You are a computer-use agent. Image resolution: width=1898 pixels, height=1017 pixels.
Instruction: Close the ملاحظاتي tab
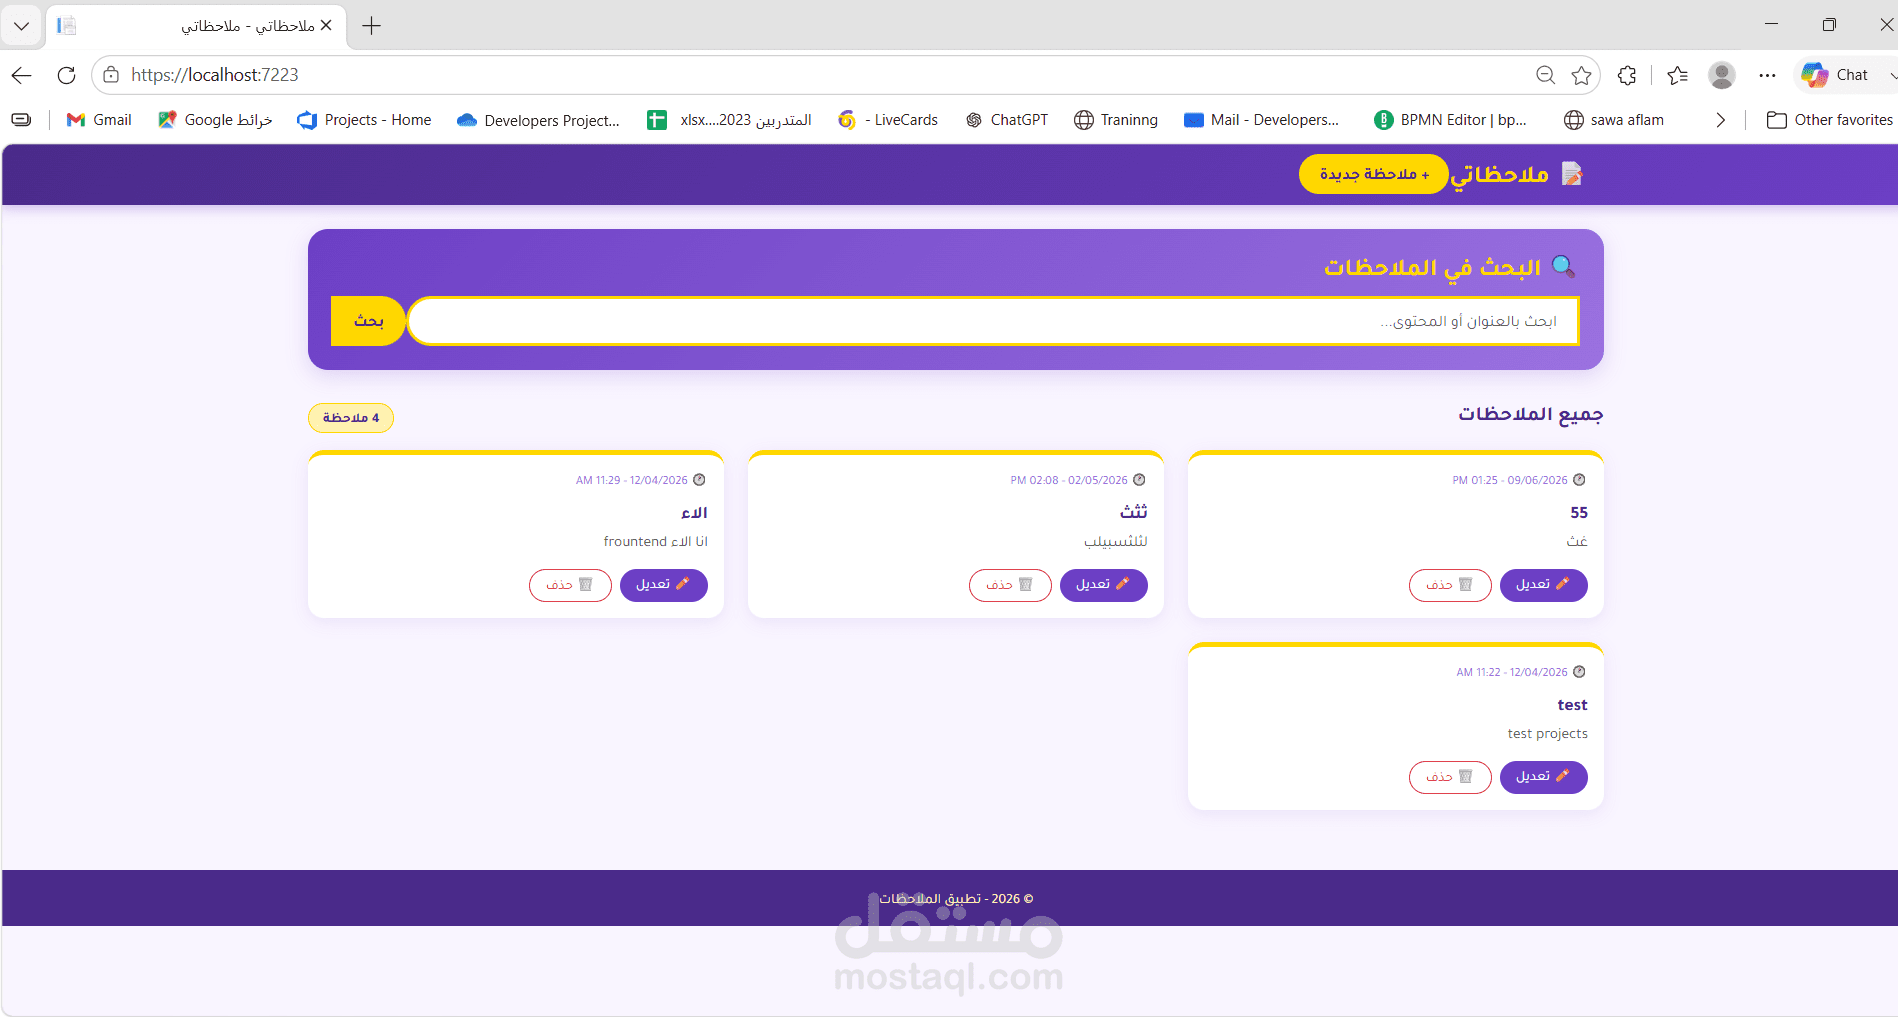pyautogui.click(x=326, y=25)
